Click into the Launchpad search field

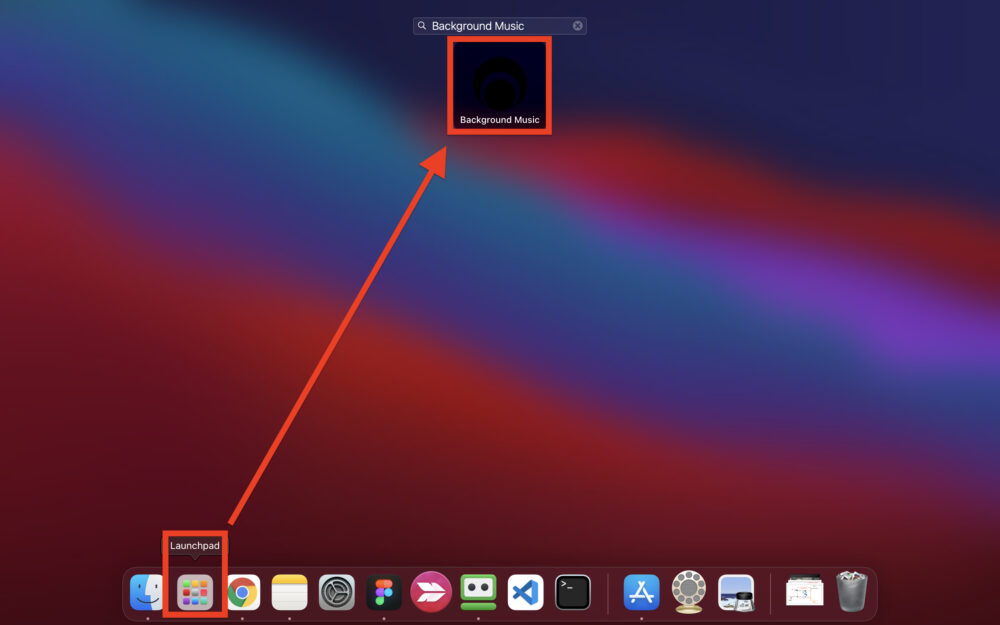(499, 26)
